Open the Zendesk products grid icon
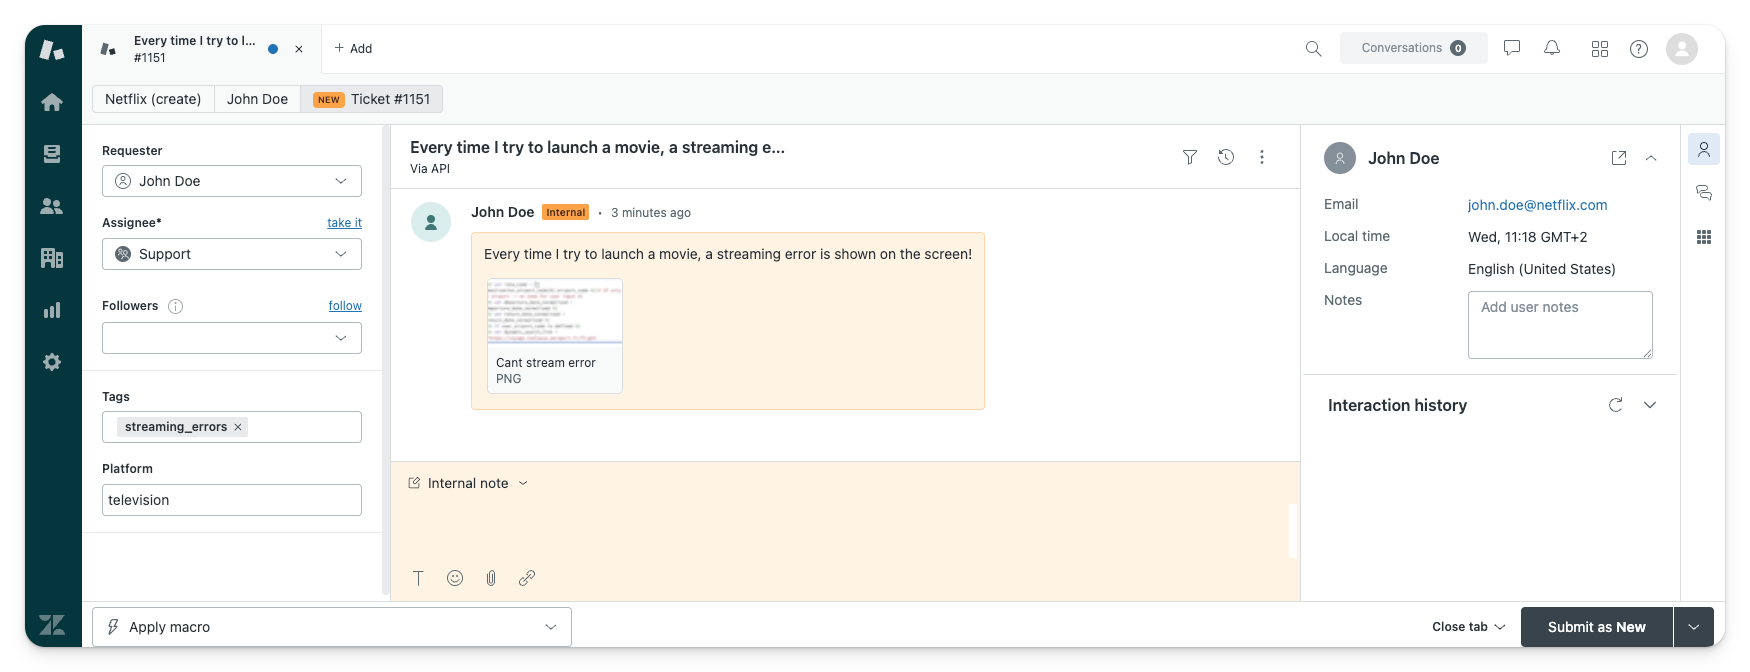The width and height of the screenshot is (1750, 672). click(1600, 48)
